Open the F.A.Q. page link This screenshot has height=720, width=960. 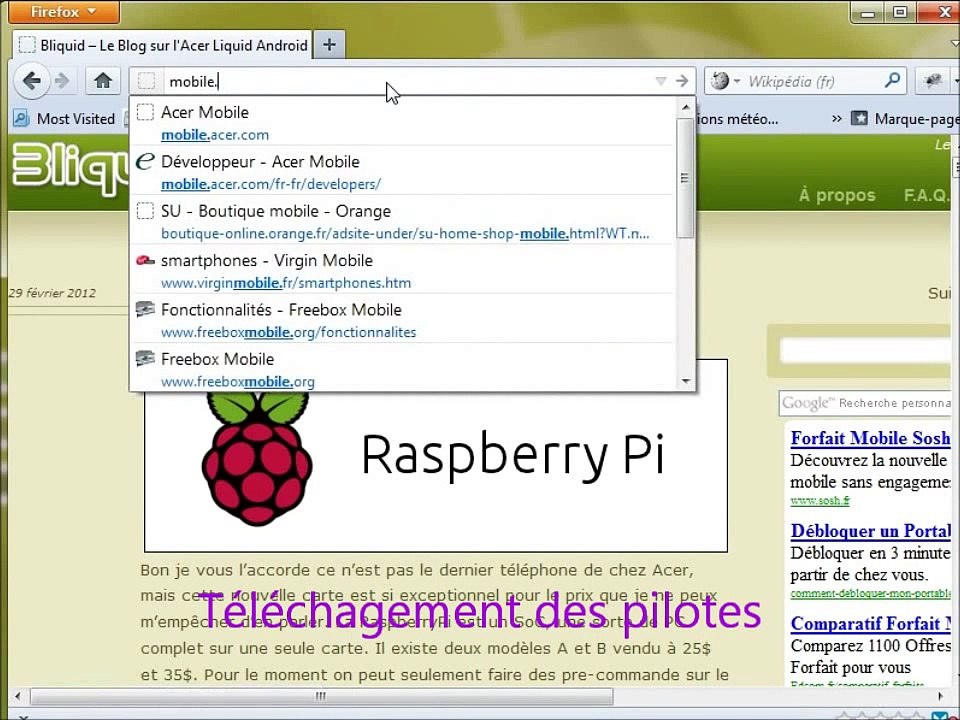[927, 195]
